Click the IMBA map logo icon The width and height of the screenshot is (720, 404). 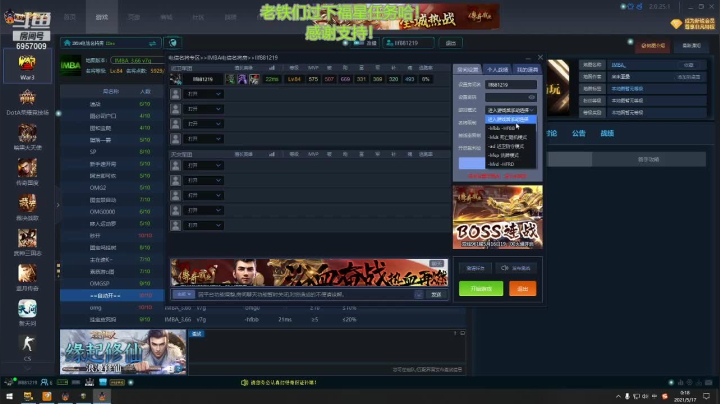[x=71, y=65]
